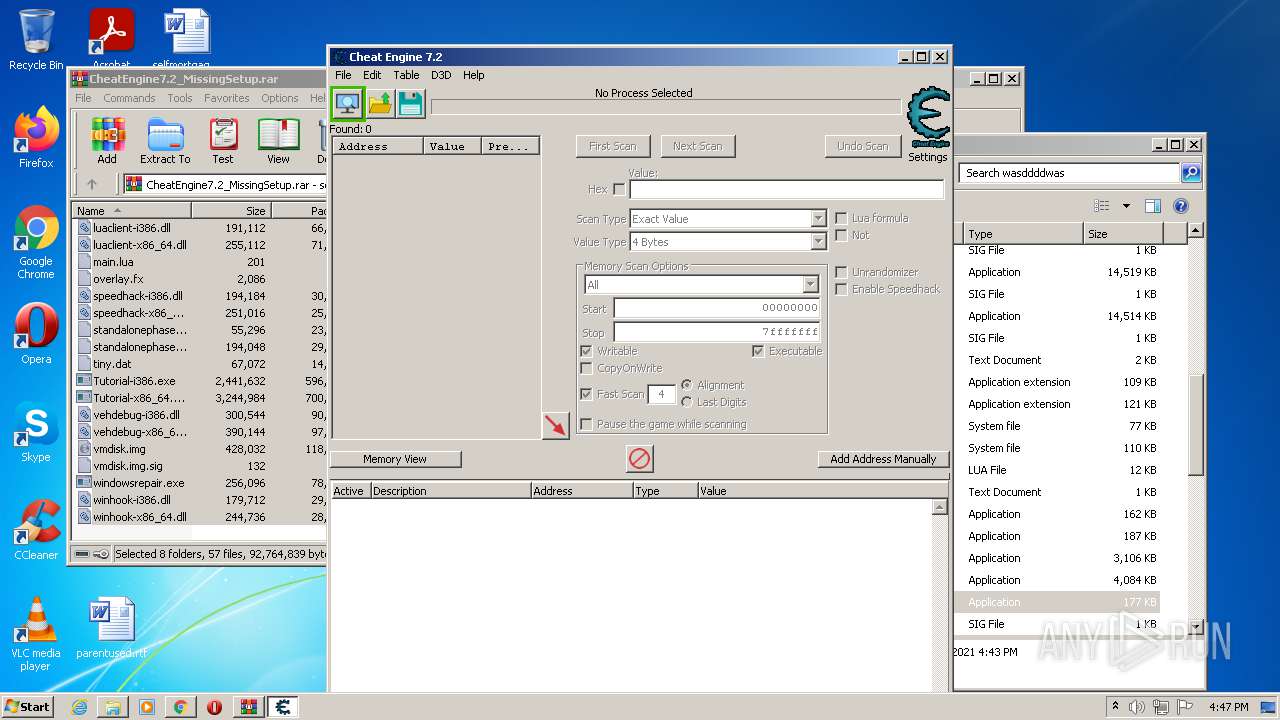Screen dimensions: 1280x720
Task: Click the open folder icon in Cheat Engine
Action: (x=380, y=103)
